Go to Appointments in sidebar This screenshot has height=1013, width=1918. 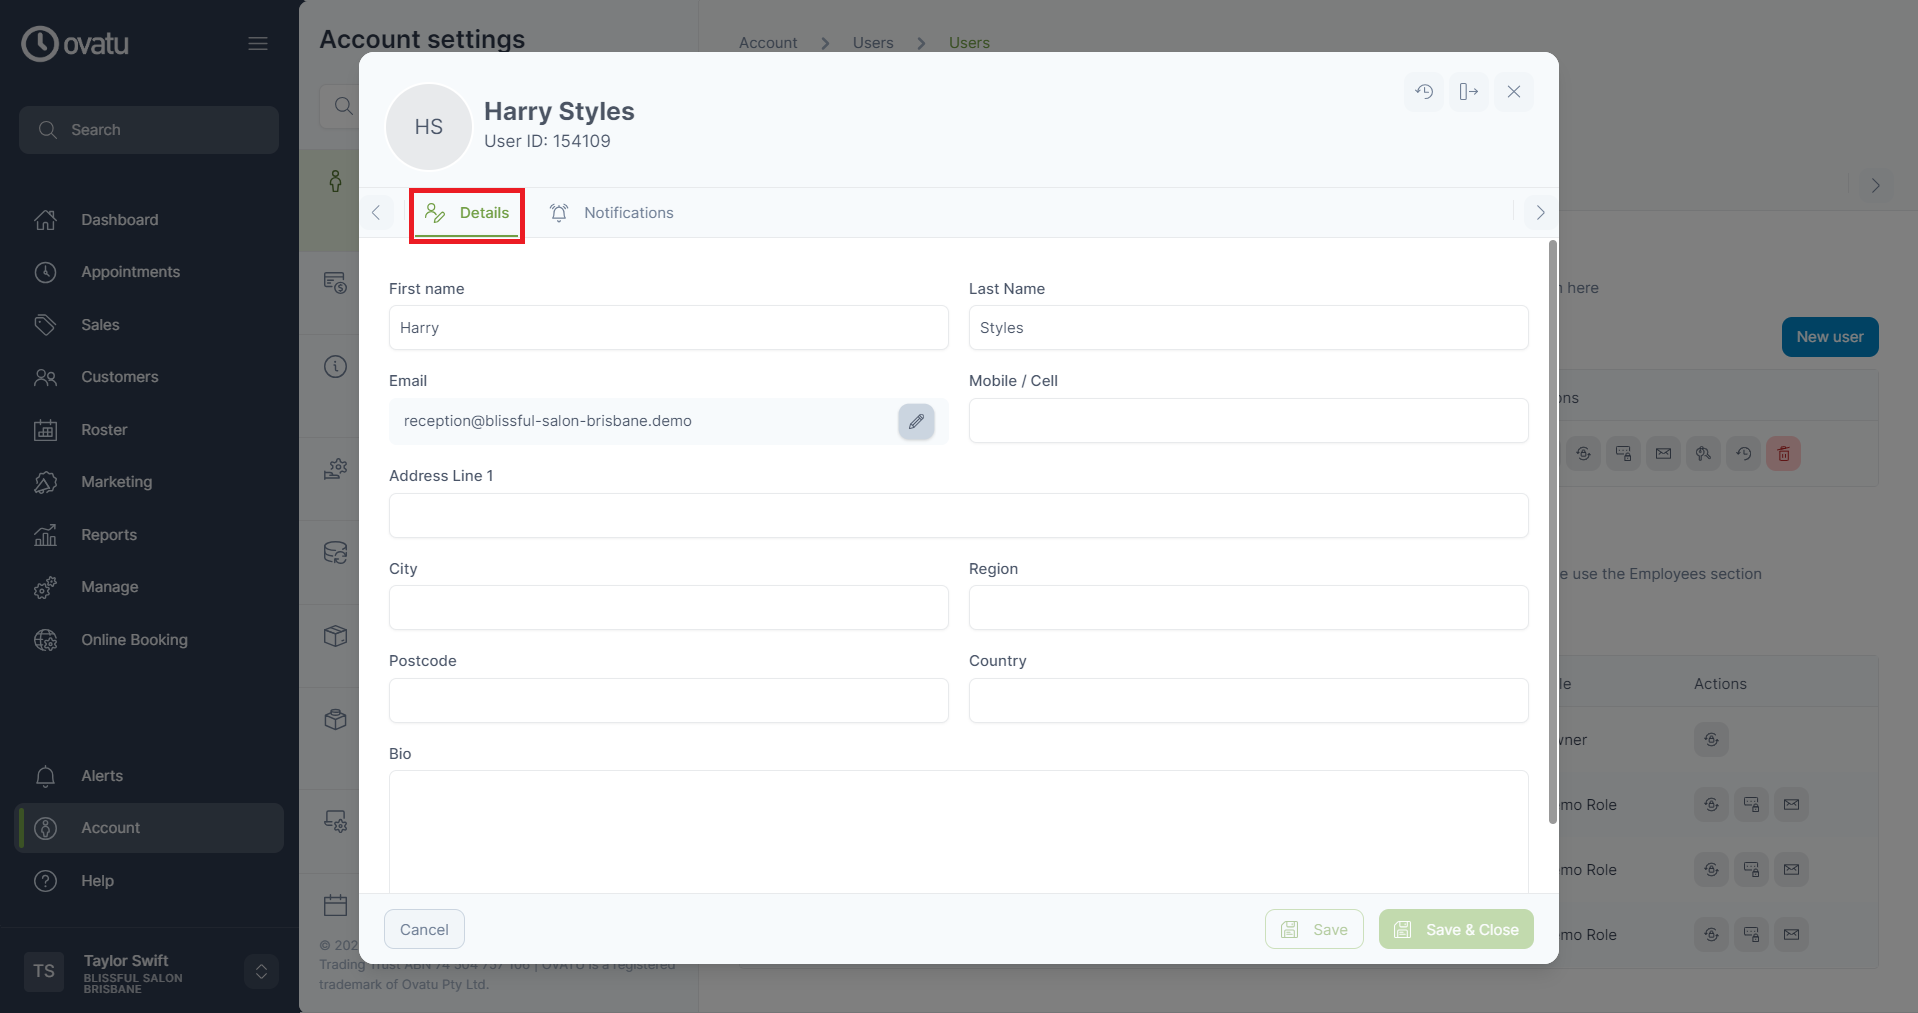[x=130, y=272]
